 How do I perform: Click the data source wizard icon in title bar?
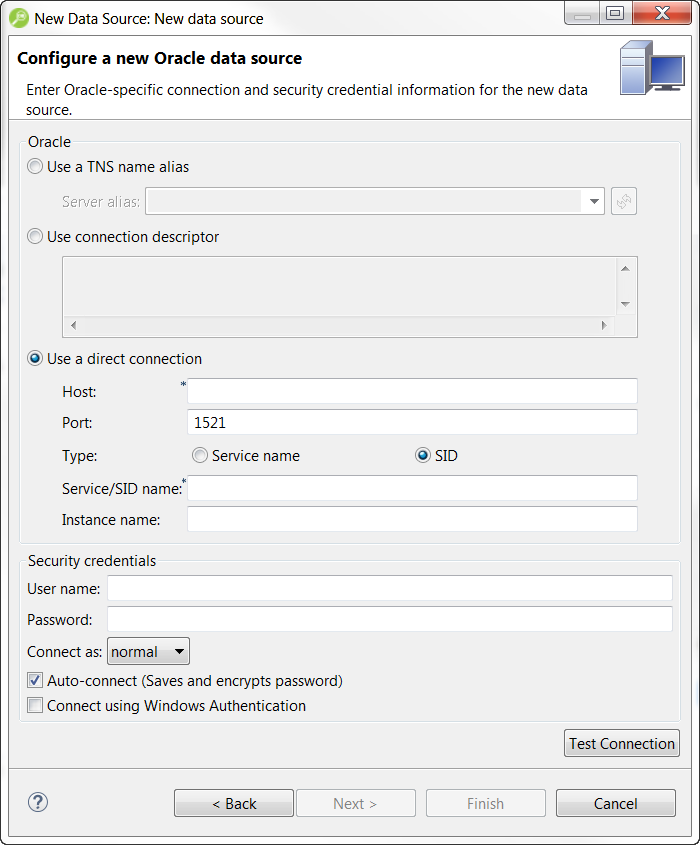click(x=18, y=18)
